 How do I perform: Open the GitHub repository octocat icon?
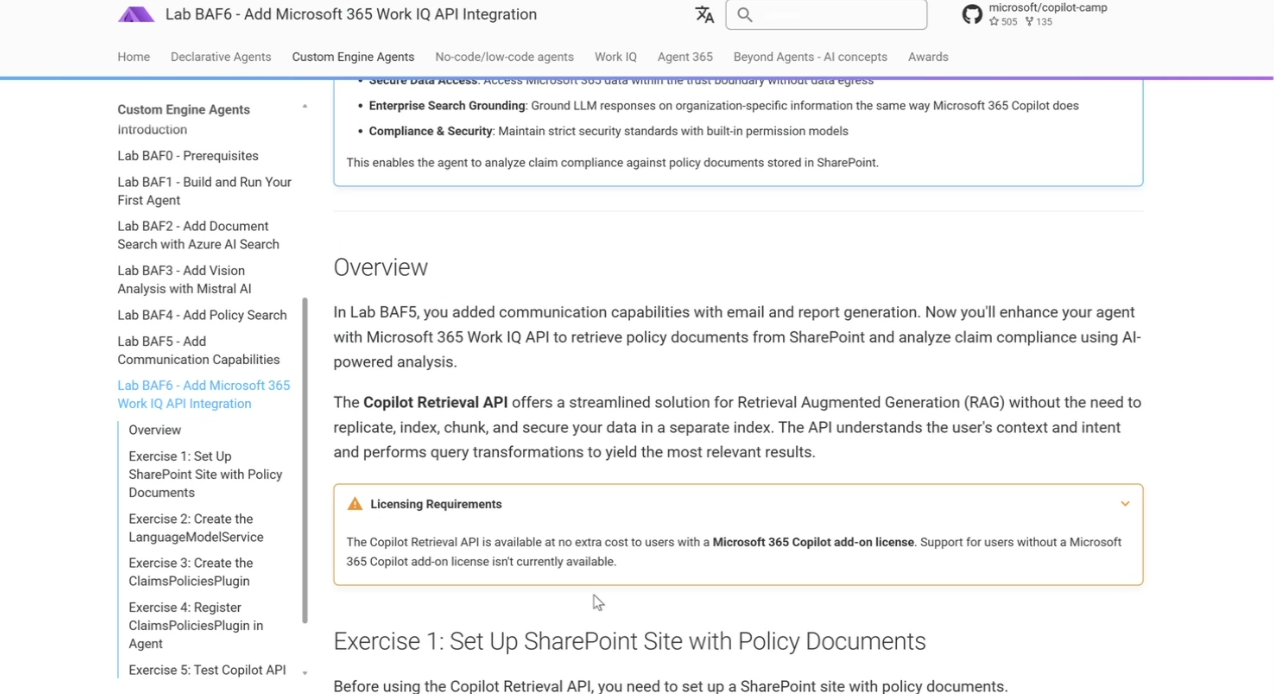[x=972, y=15]
